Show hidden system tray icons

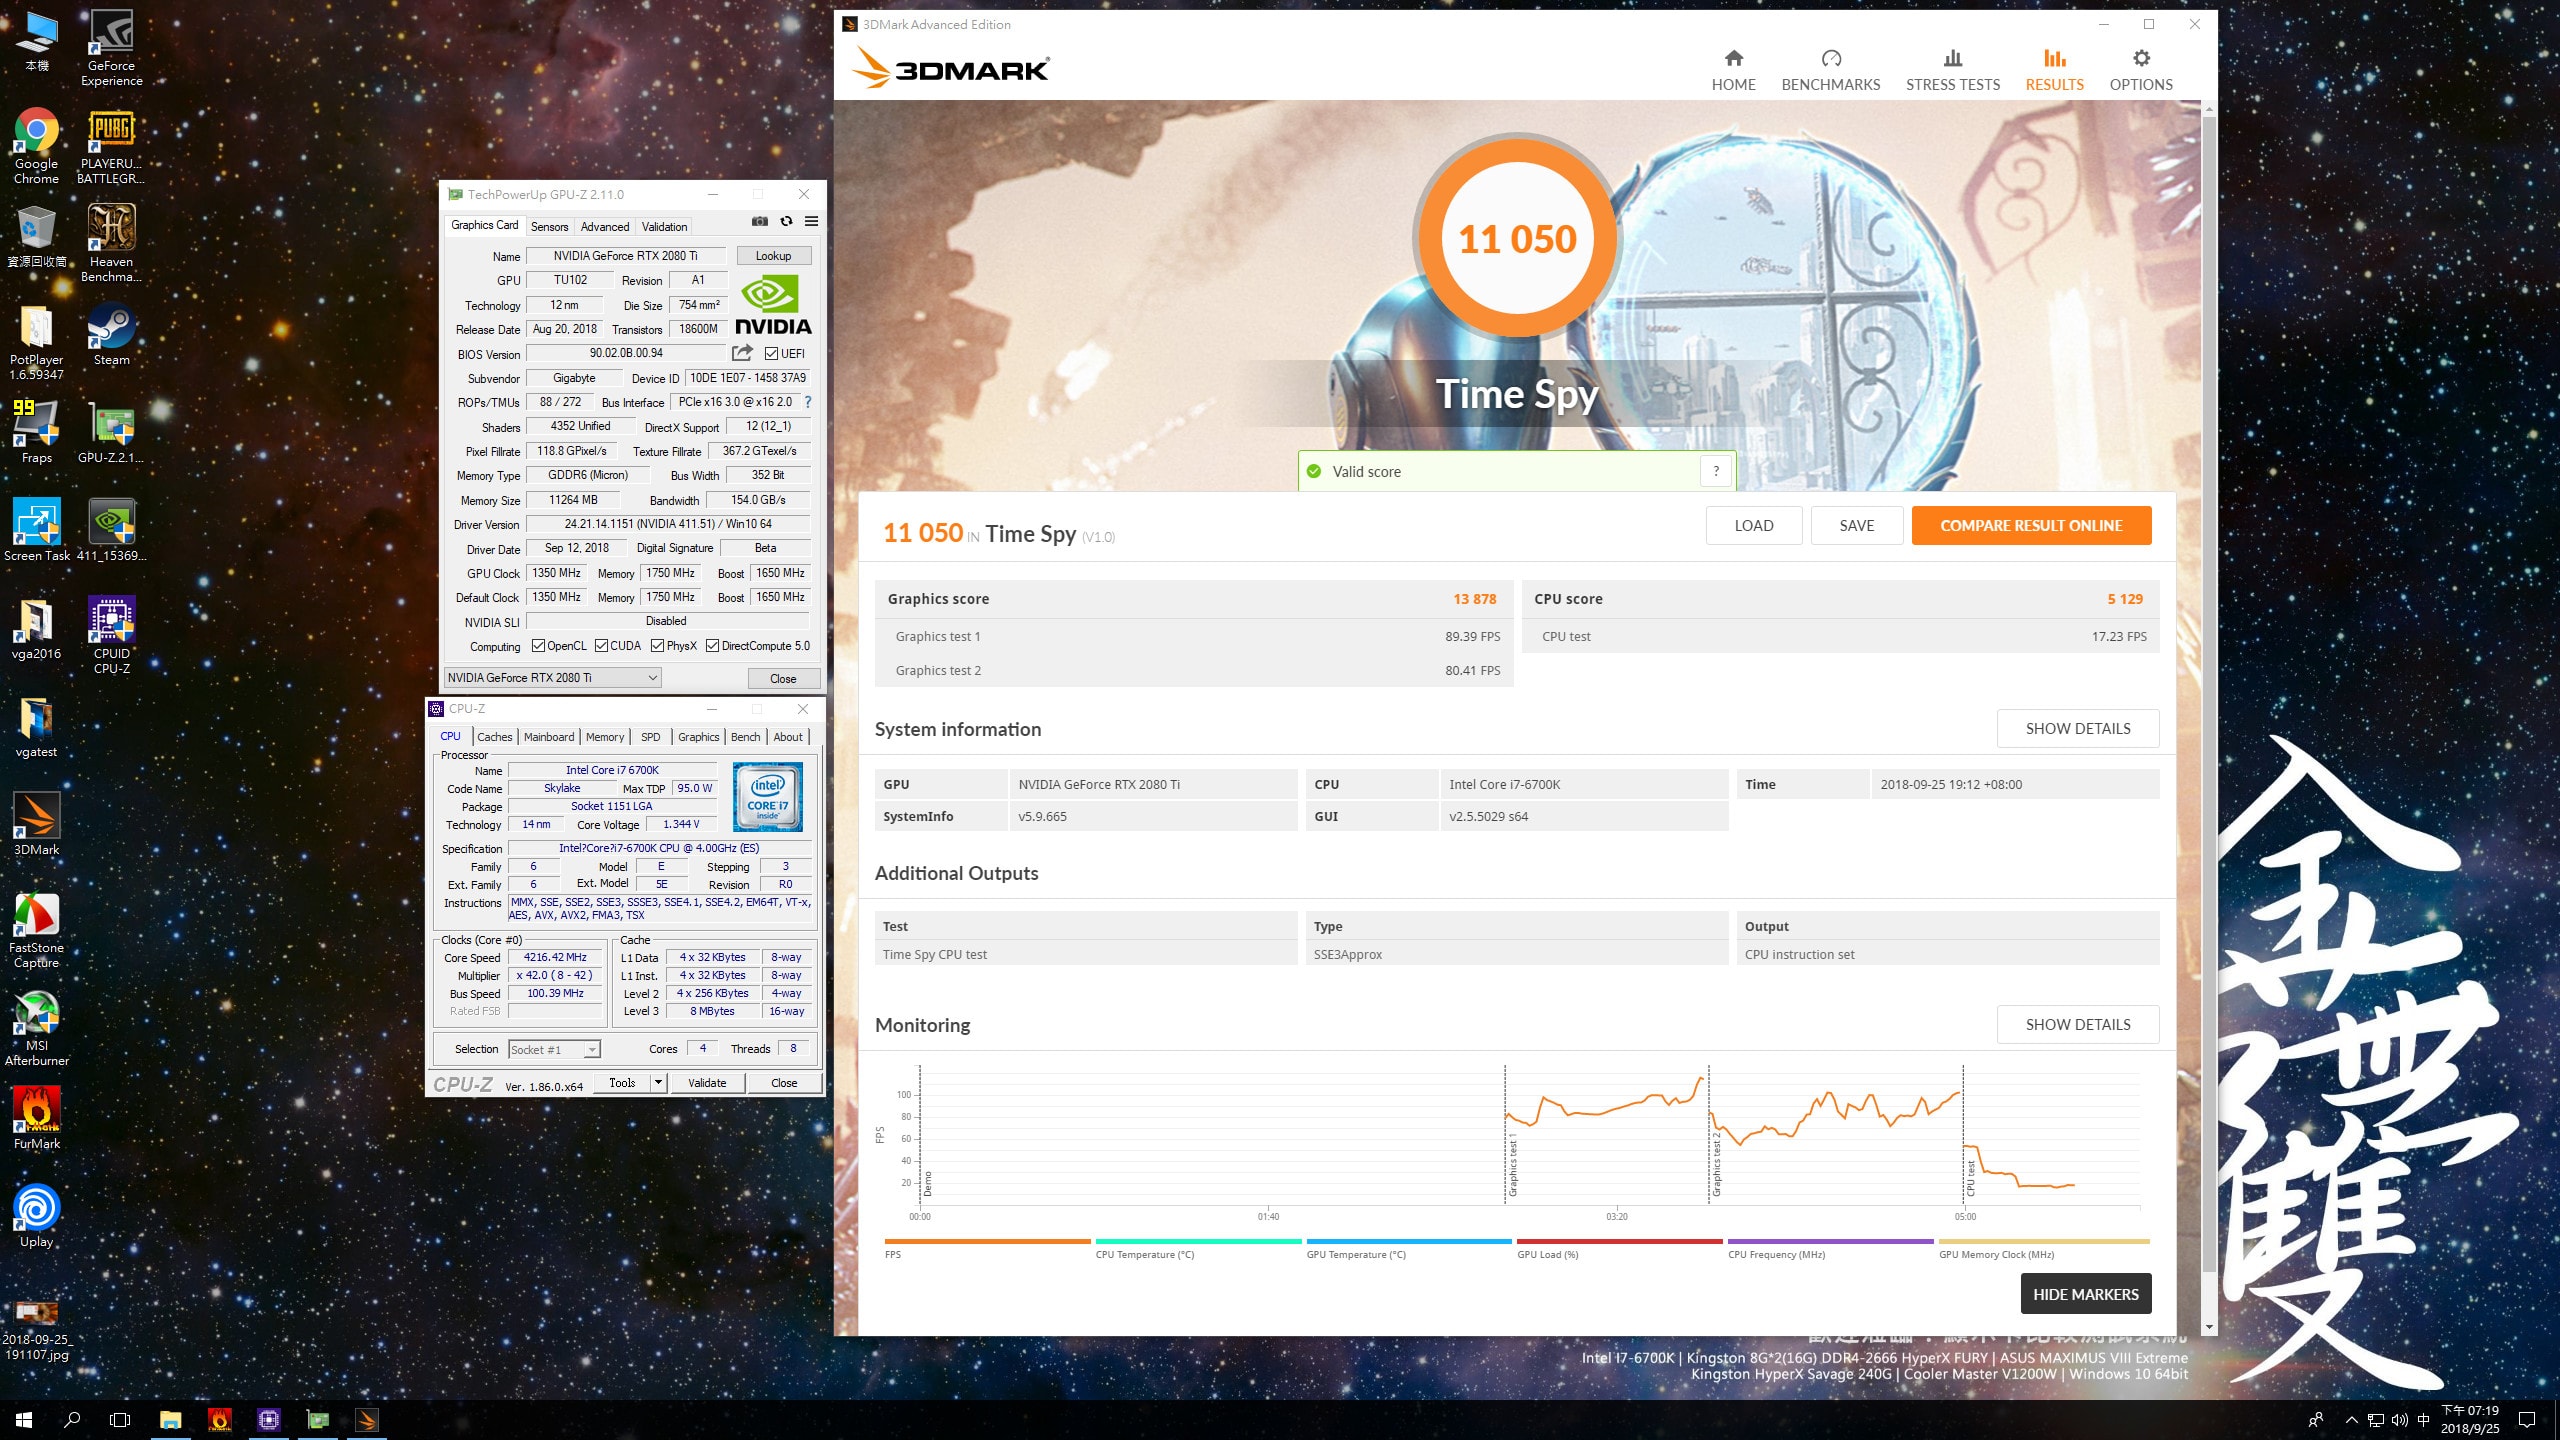(x=2351, y=1419)
